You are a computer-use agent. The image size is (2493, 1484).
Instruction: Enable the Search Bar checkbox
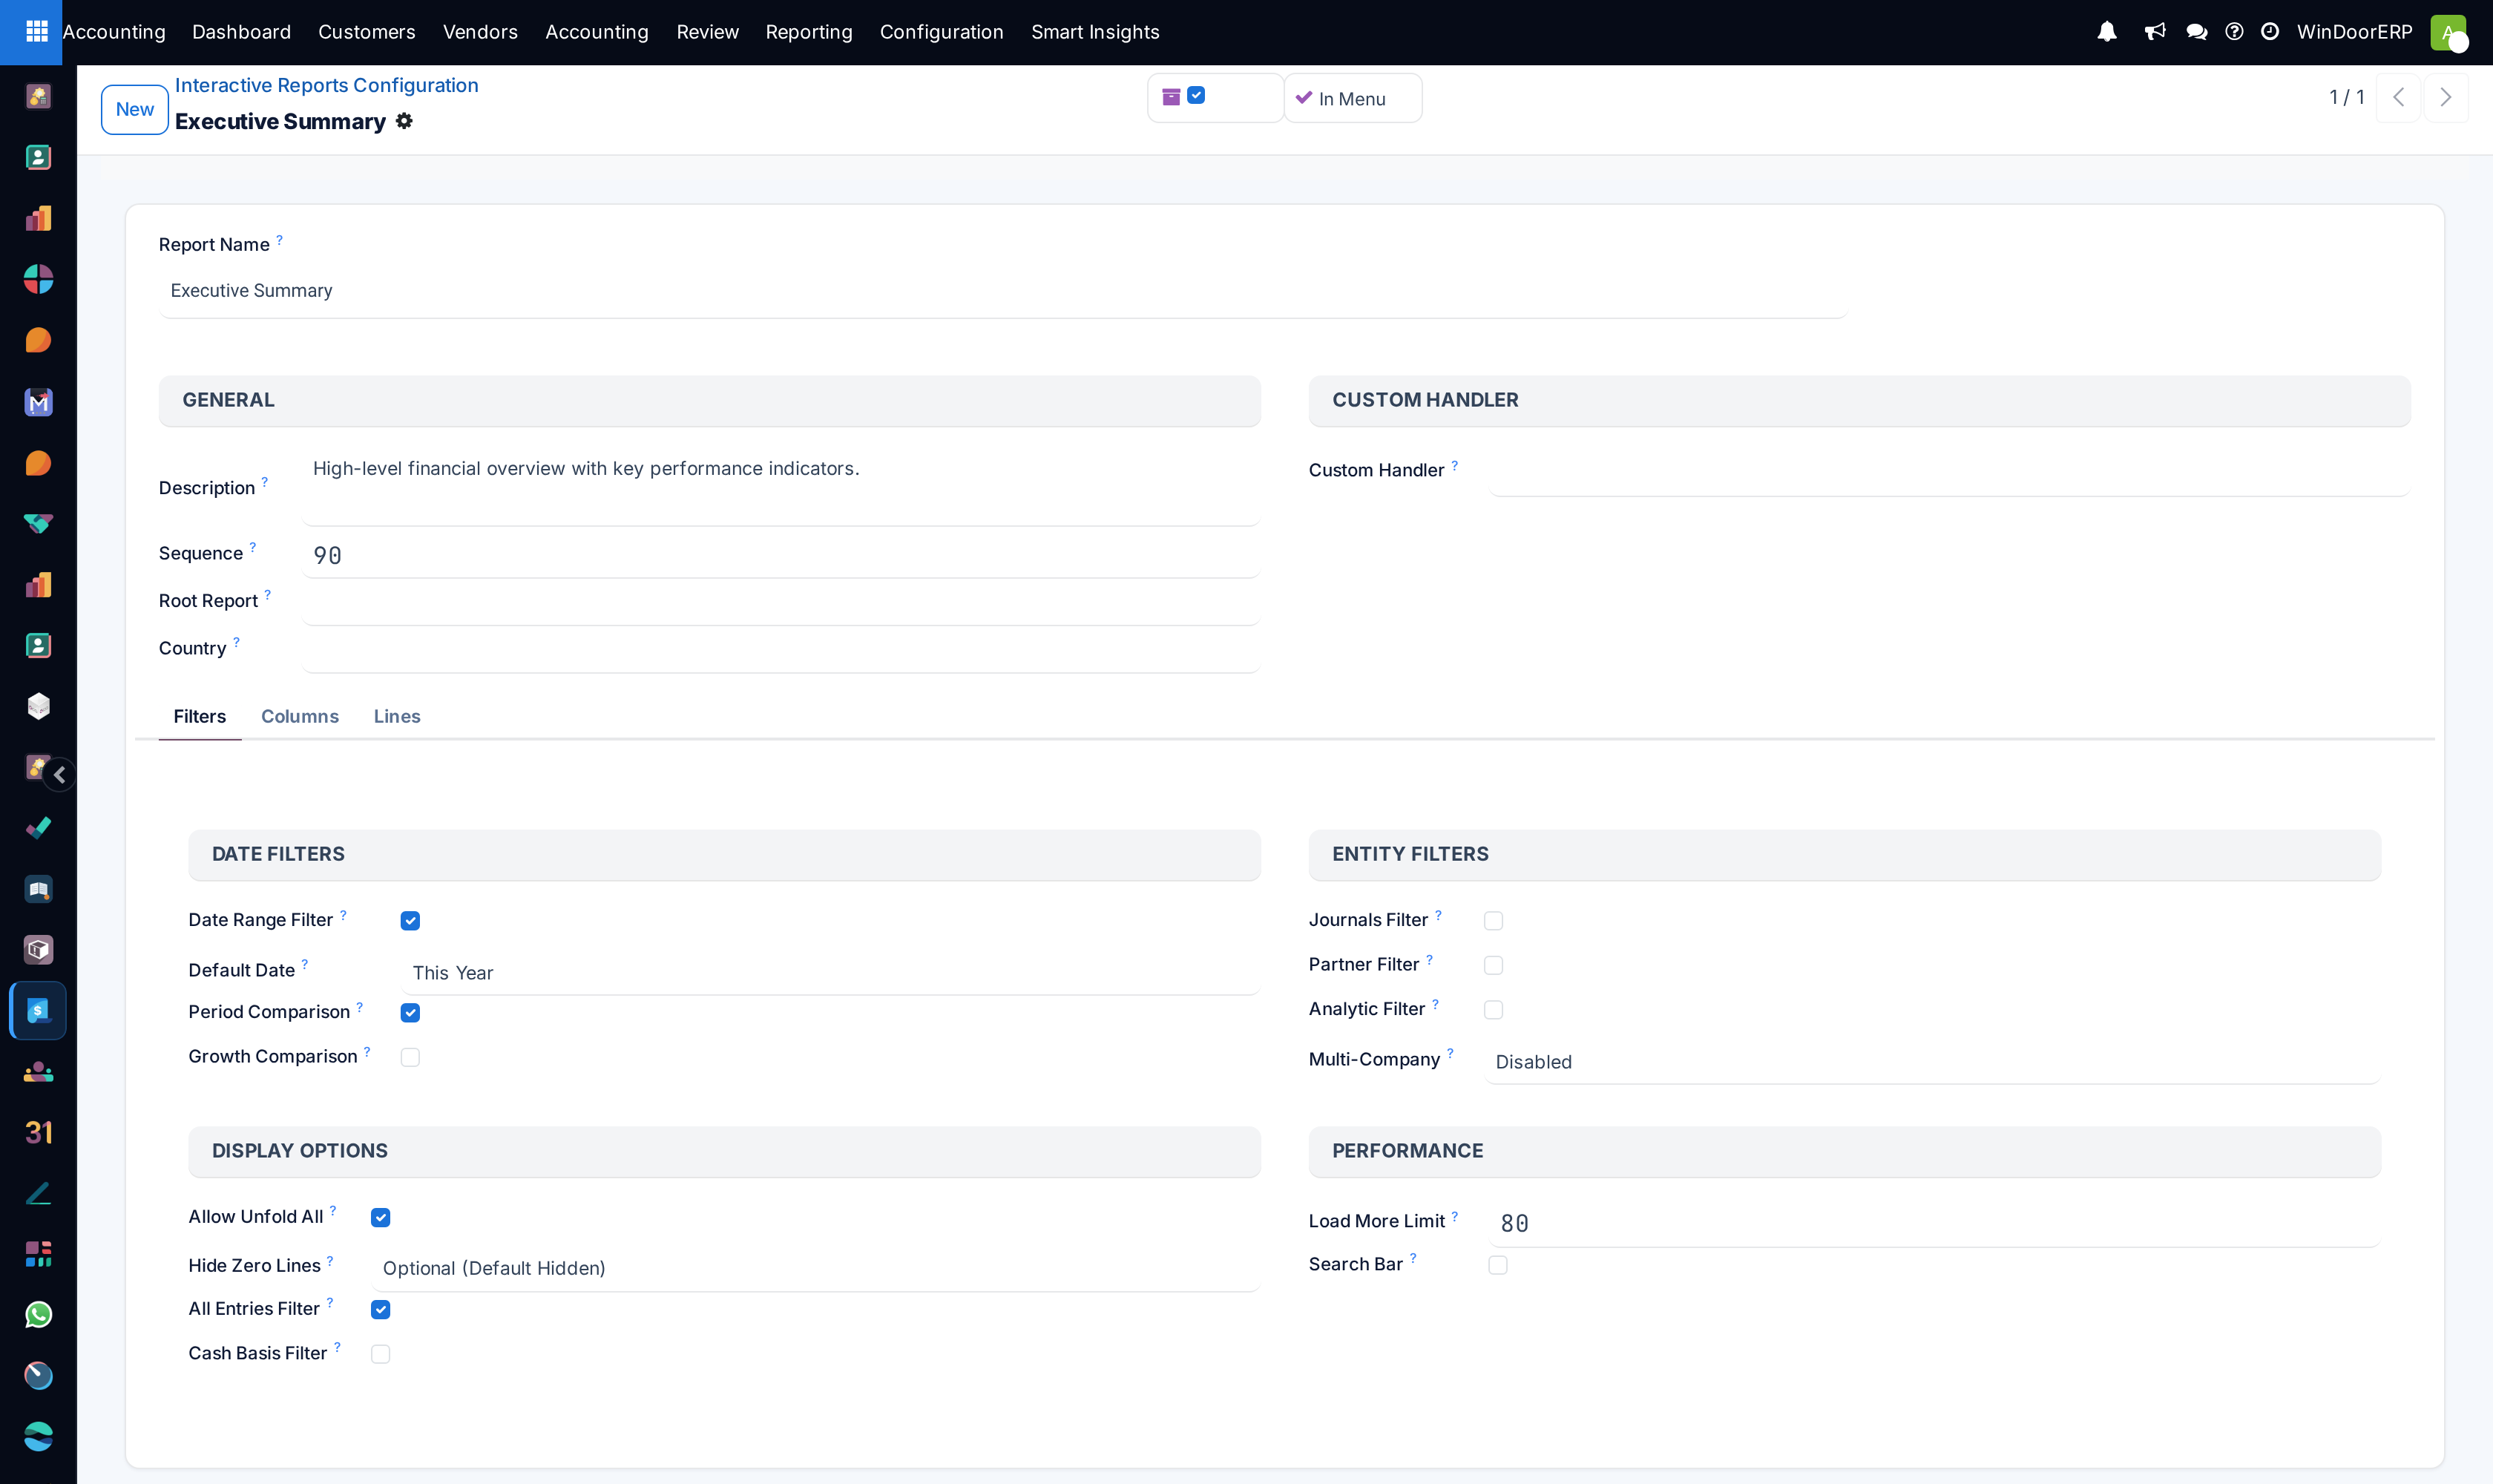[x=1497, y=1266]
